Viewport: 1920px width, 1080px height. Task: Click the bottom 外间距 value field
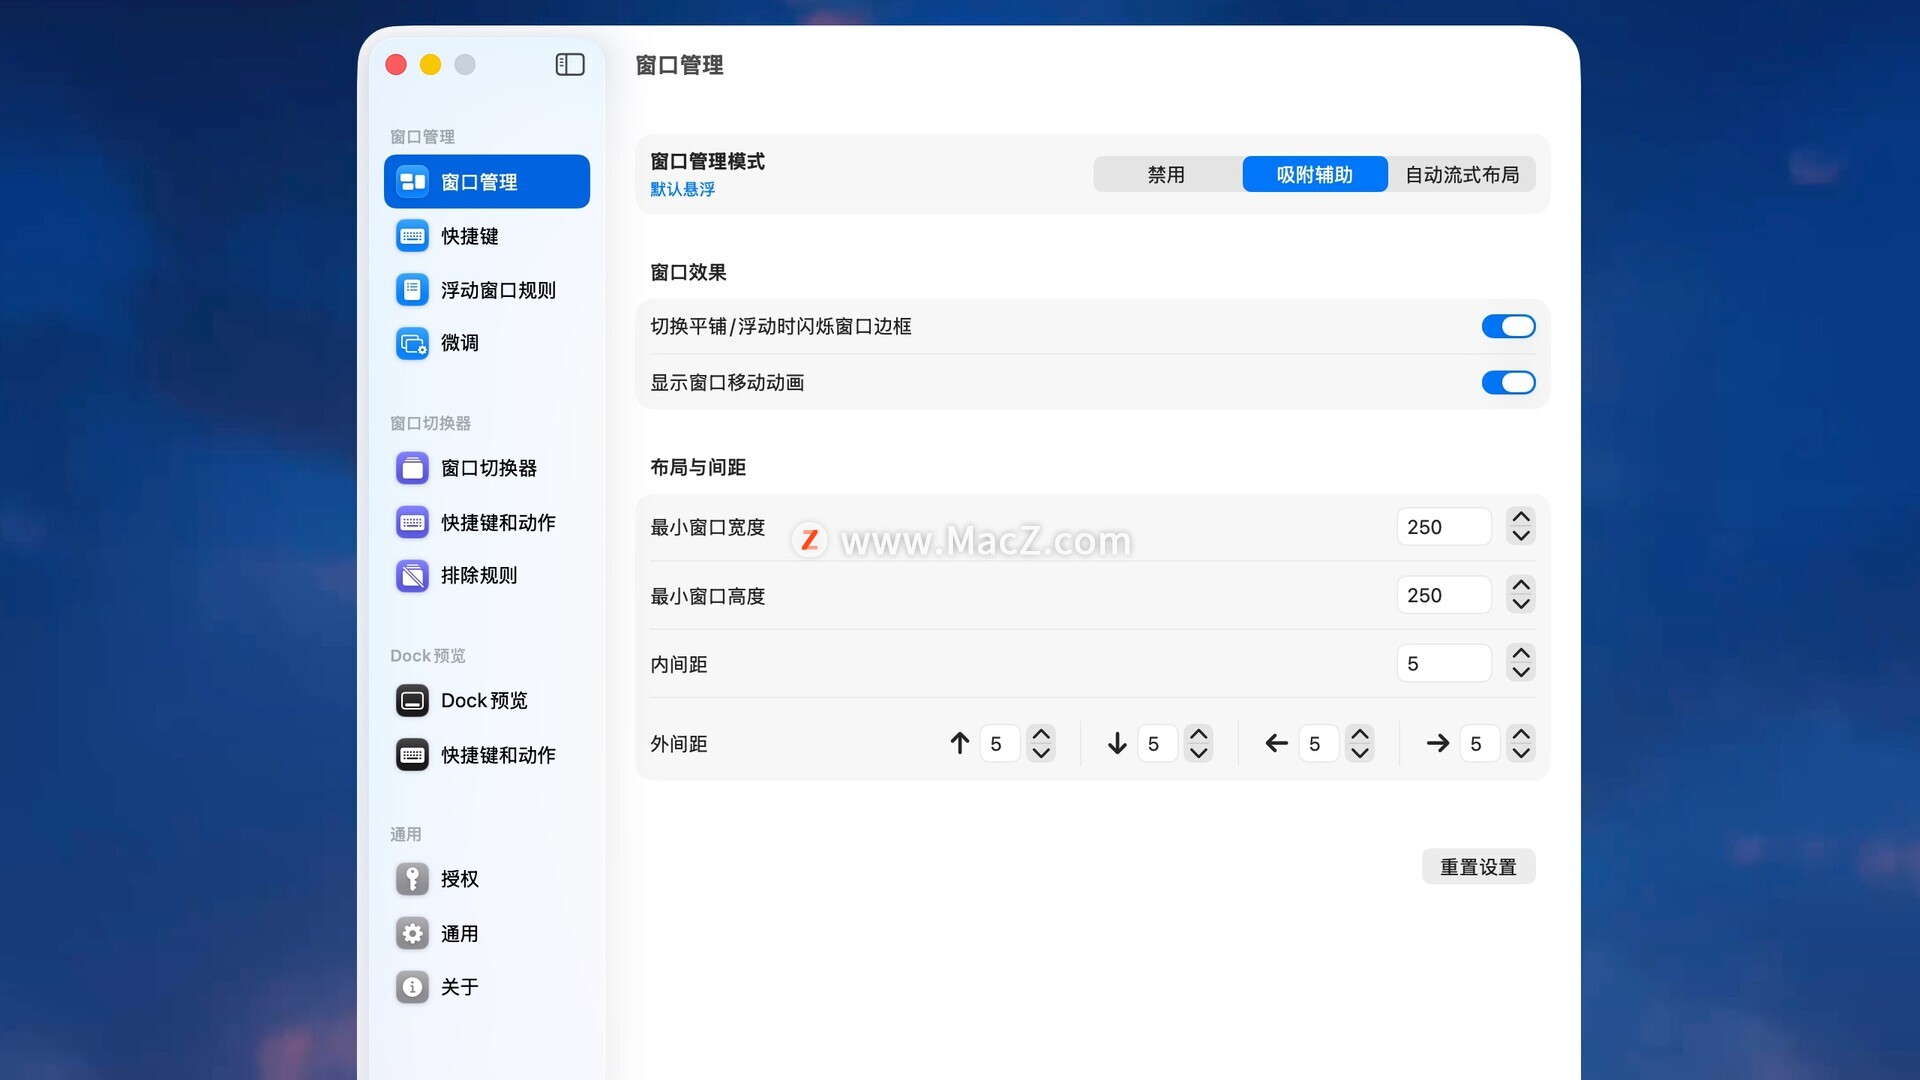(1157, 743)
